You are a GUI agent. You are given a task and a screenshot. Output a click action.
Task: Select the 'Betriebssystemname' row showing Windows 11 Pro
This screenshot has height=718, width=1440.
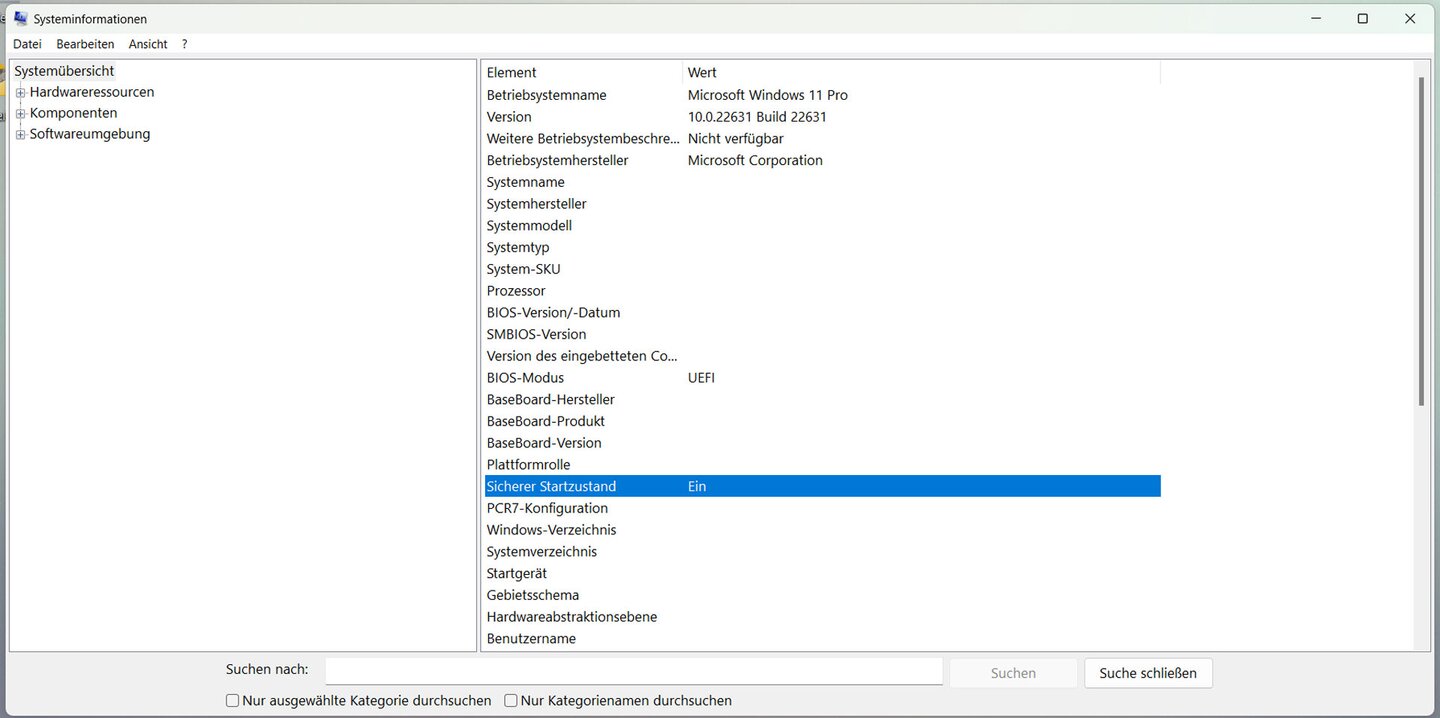click(x=700, y=94)
